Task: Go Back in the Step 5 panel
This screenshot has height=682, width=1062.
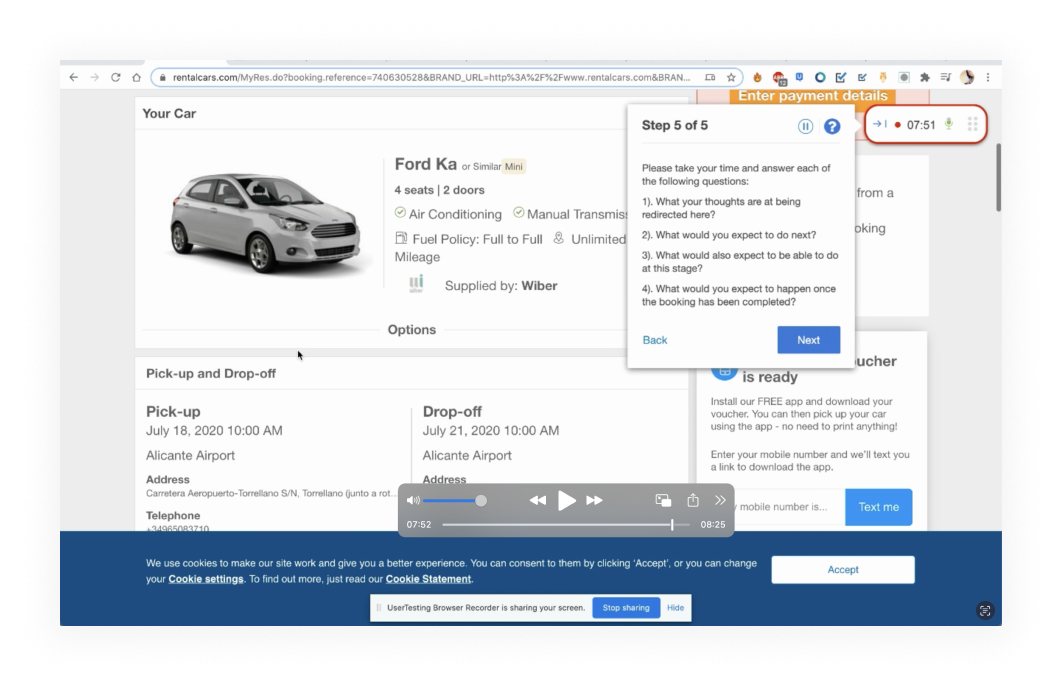Action: pos(655,340)
